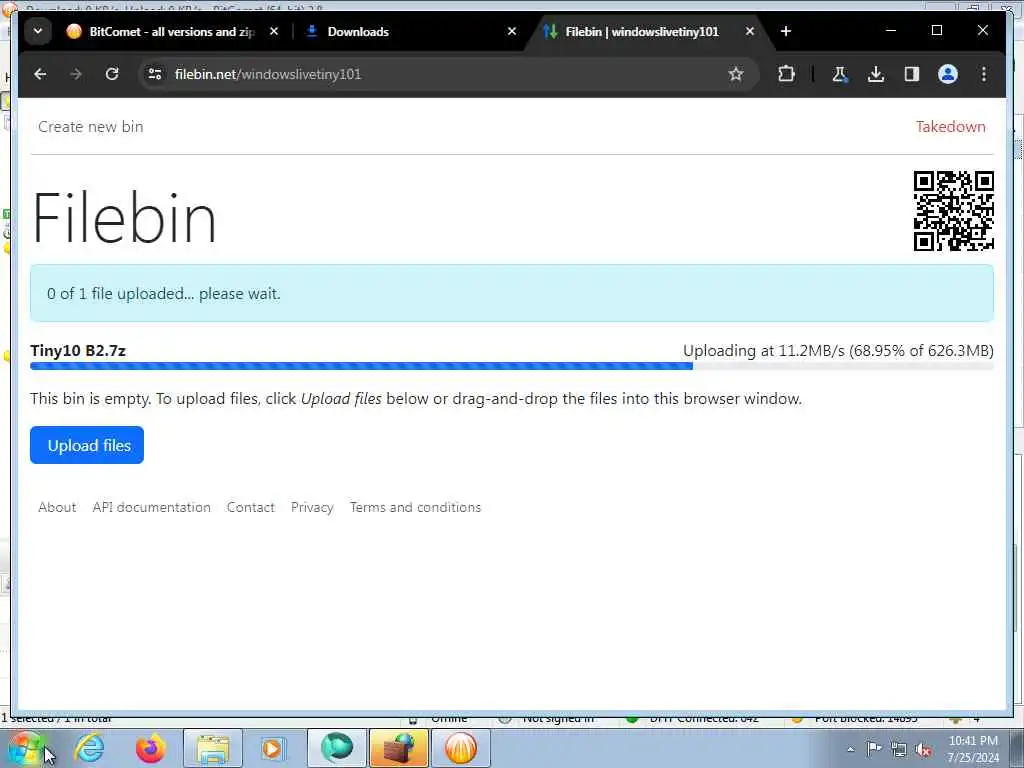The width and height of the screenshot is (1024, 768).
Task: Open the Extensions puzzle icon
Action: pyautogui.click(x=786, y=74)
